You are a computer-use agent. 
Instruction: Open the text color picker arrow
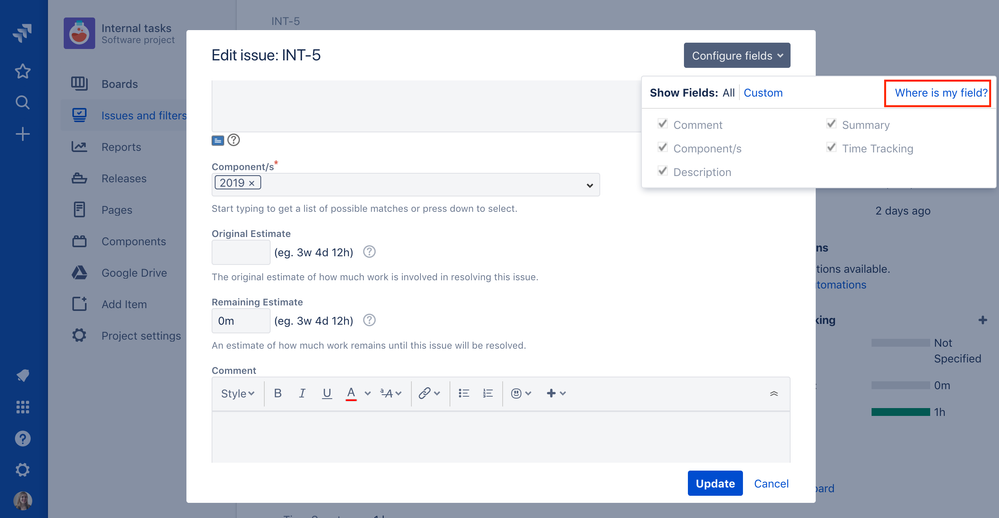pyautogui.click(x=368, y=393)
